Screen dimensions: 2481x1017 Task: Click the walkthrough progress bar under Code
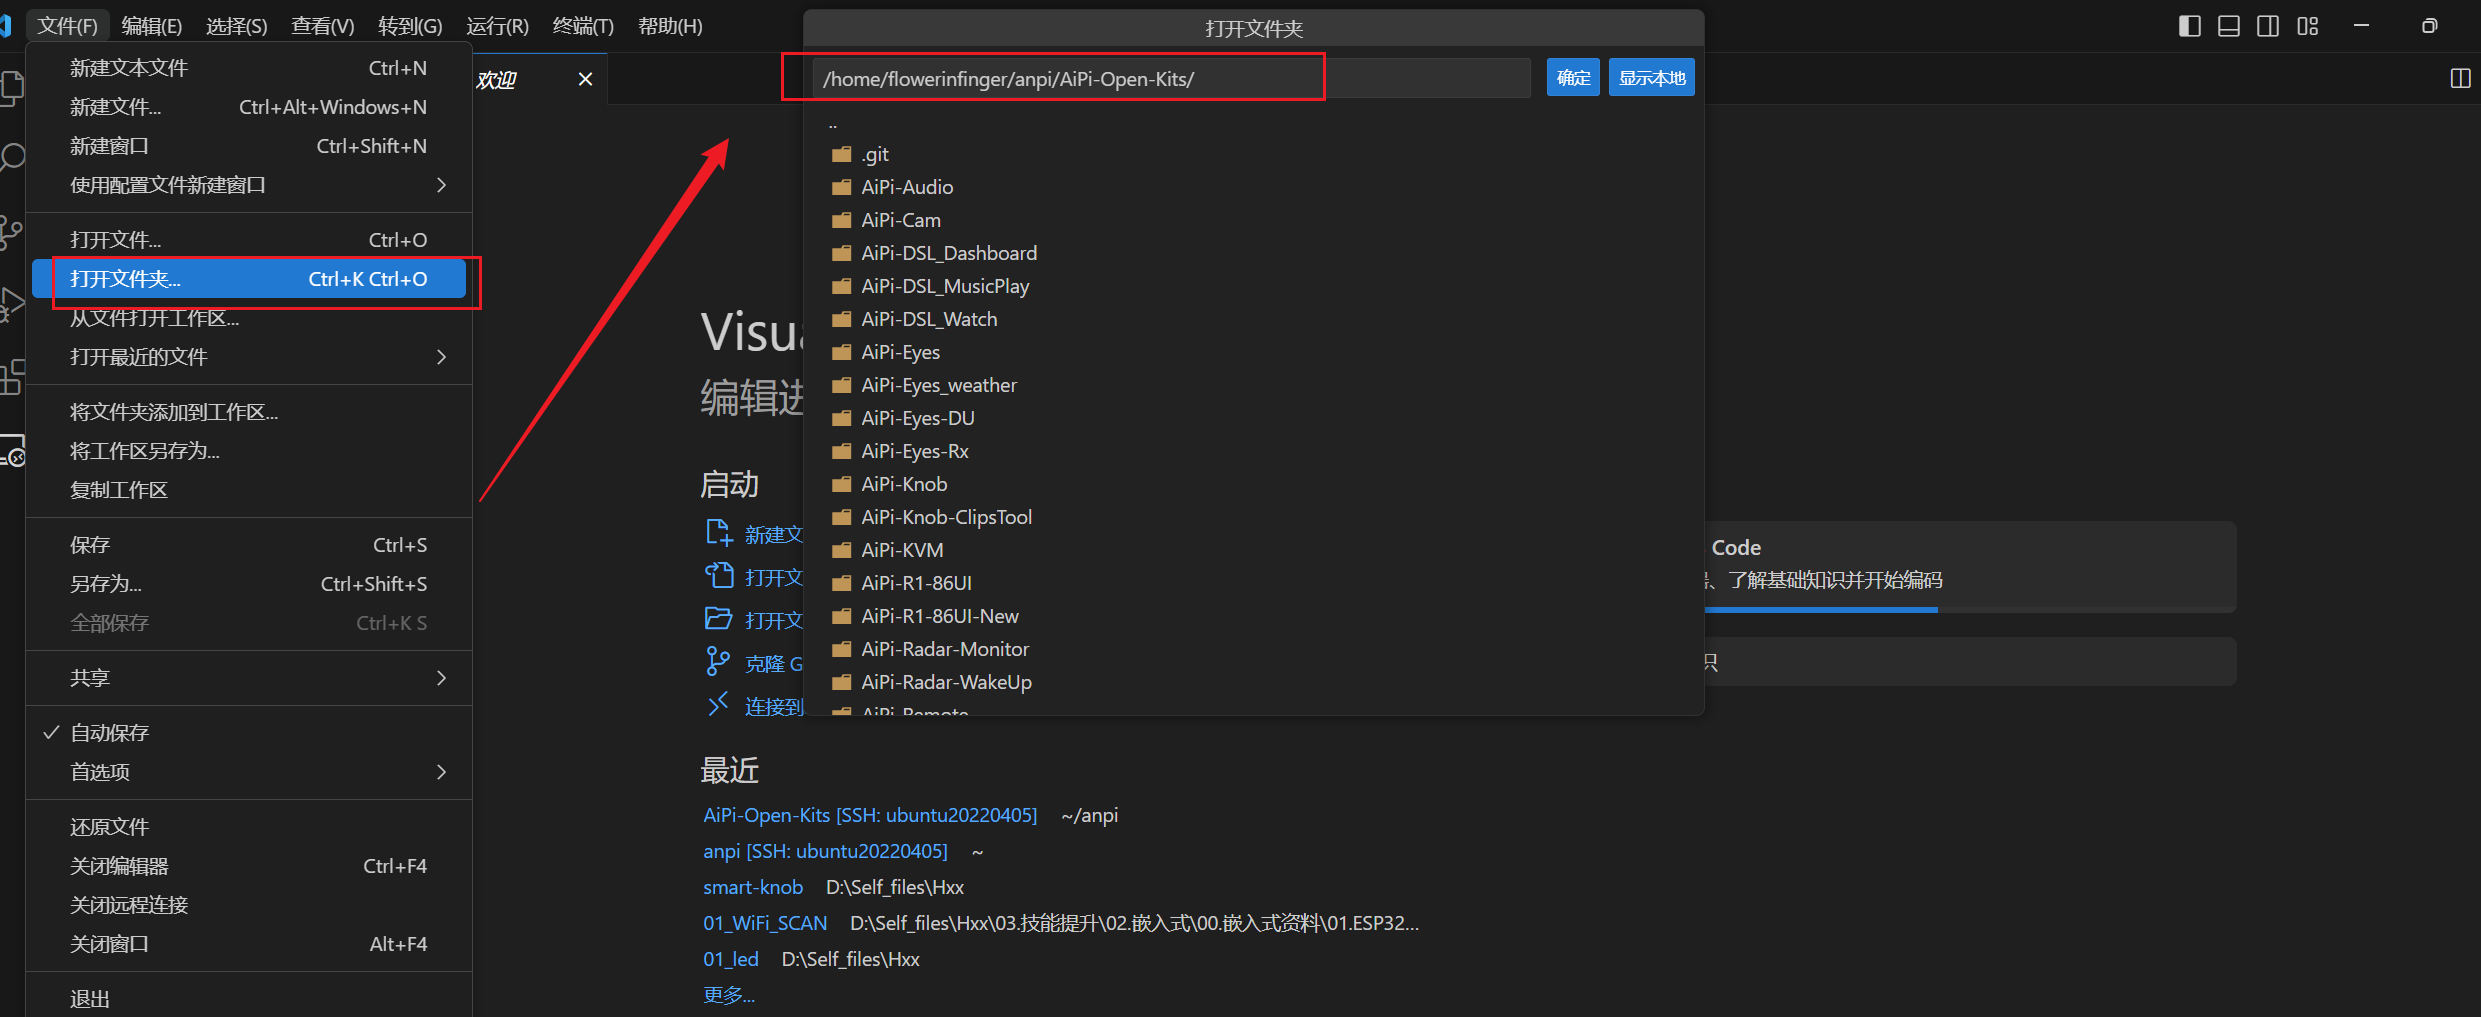coord(1970,610)
